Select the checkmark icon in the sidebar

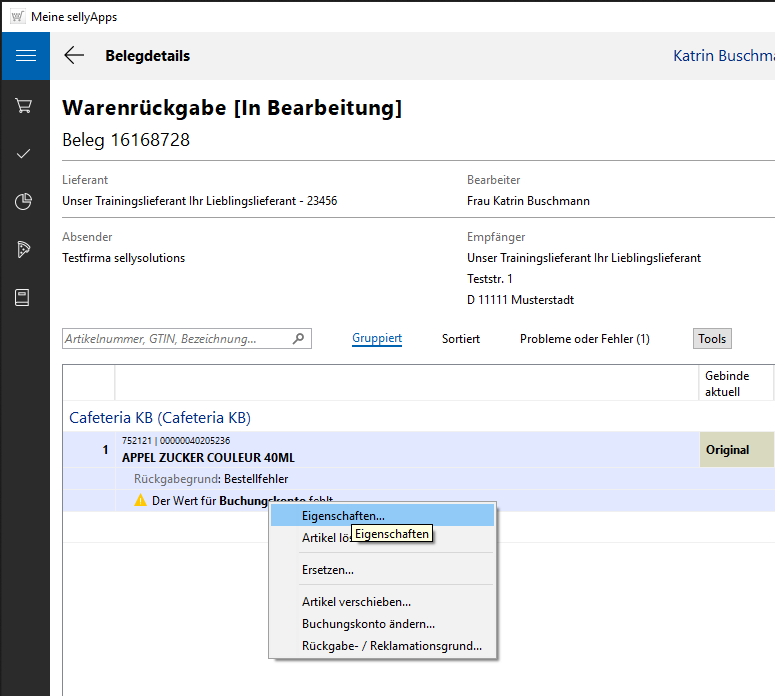(x=24, y=154)
